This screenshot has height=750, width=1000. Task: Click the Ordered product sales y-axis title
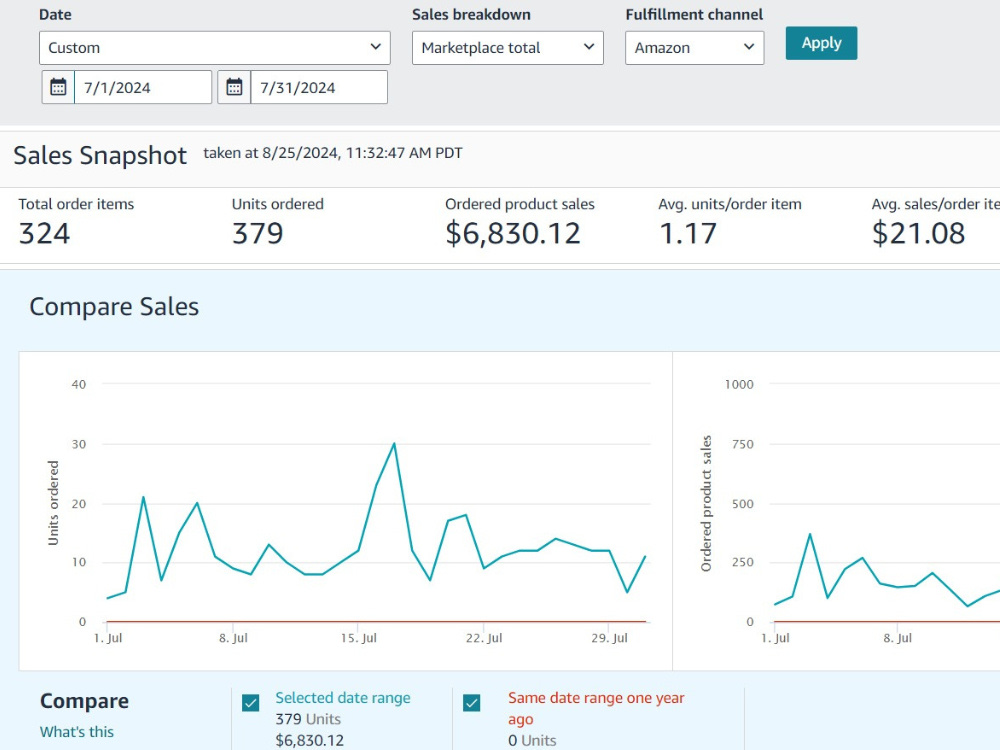(705, 503)
